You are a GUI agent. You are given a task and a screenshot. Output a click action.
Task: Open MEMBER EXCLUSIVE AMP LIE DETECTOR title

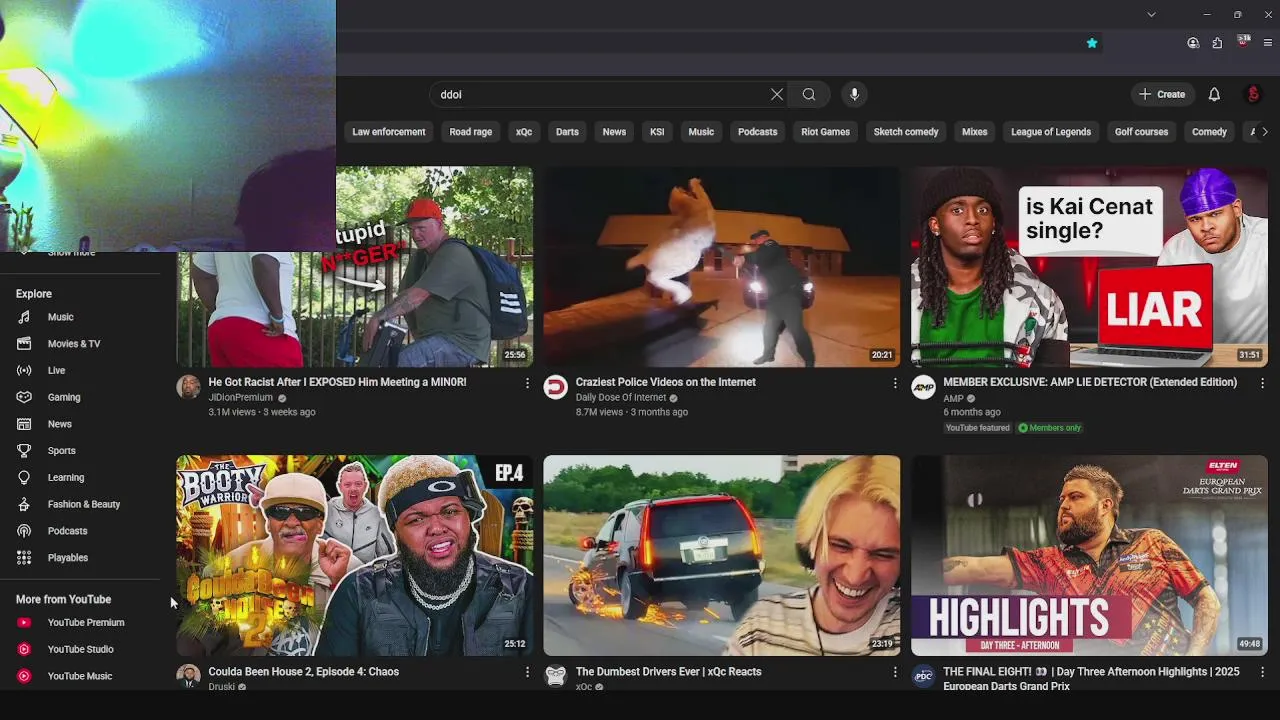(1090, 382)
